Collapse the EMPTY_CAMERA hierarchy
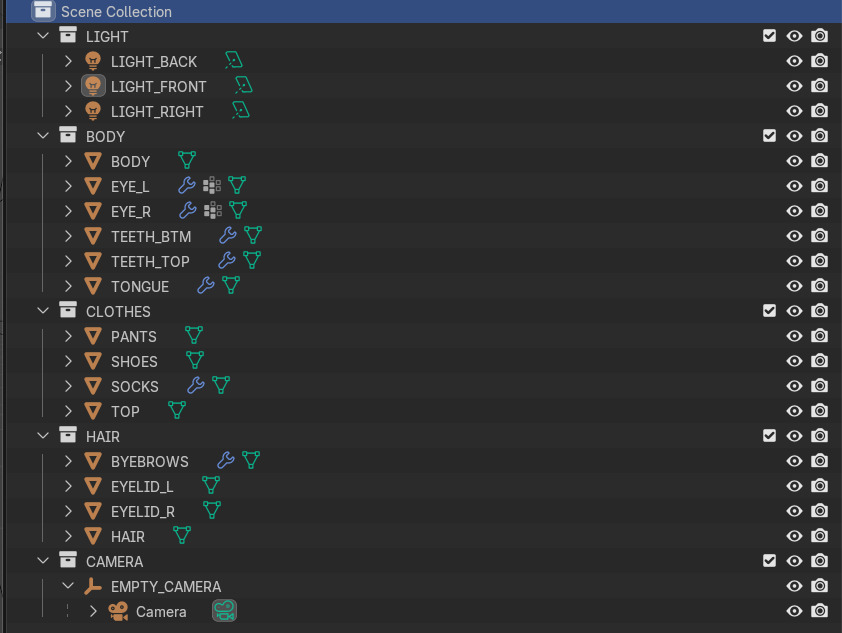 [68, 586]
